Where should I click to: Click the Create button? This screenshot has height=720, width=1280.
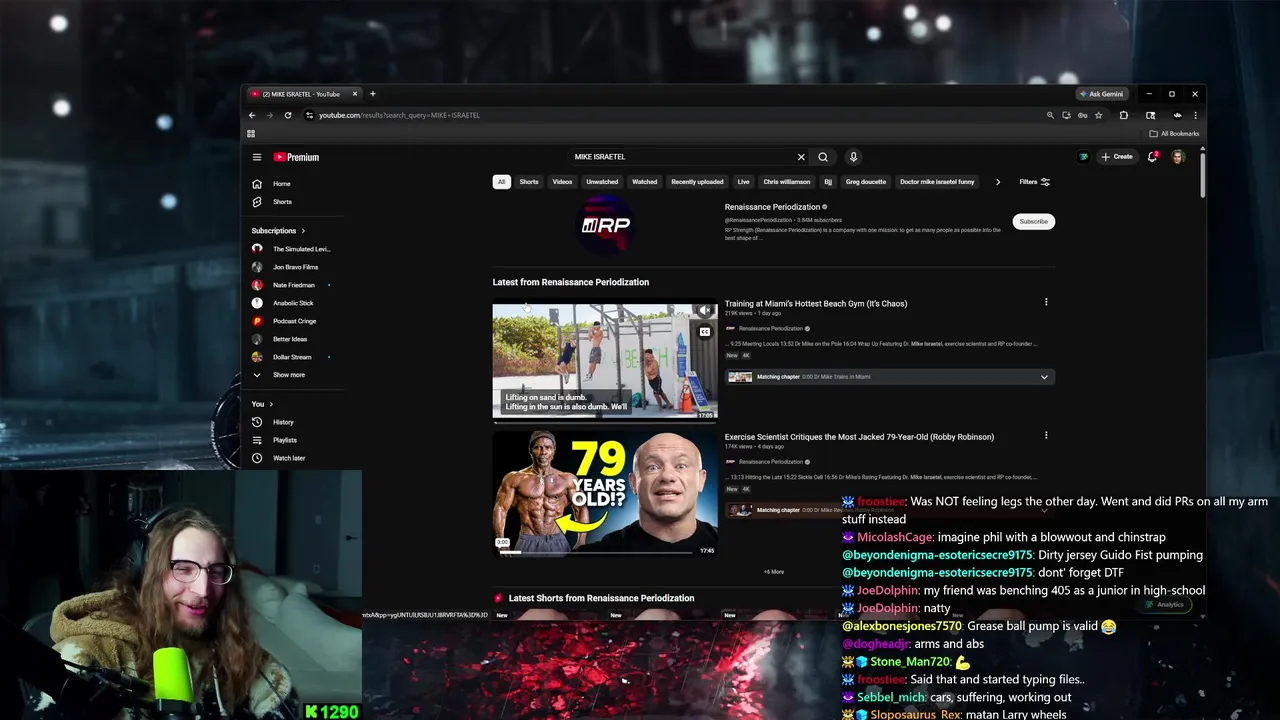pyautogui.click(x=1116, y=157)
